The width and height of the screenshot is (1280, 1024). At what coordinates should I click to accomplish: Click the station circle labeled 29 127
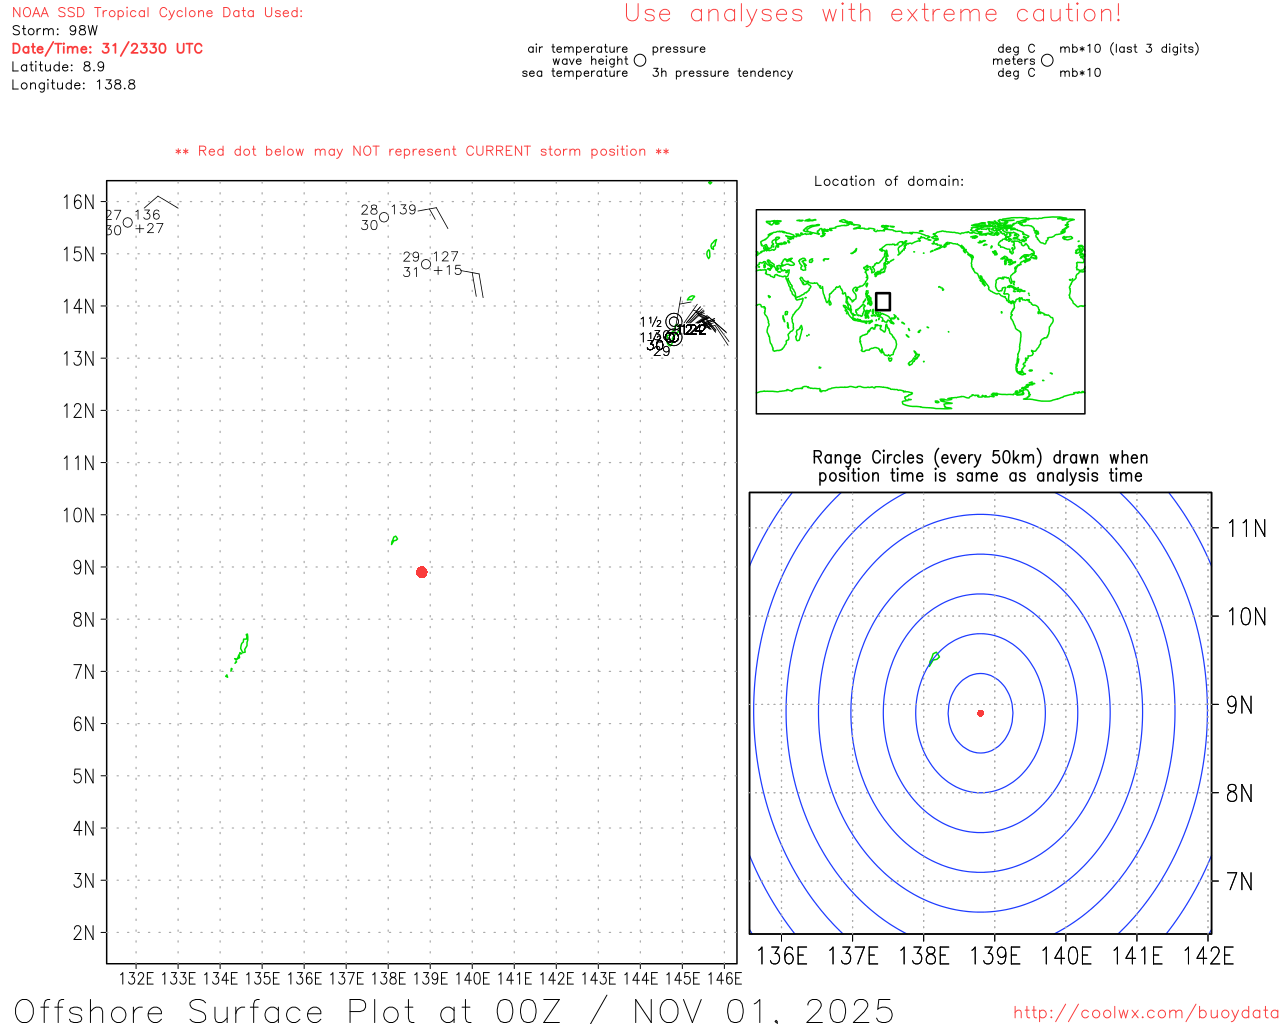click(426, 264)
